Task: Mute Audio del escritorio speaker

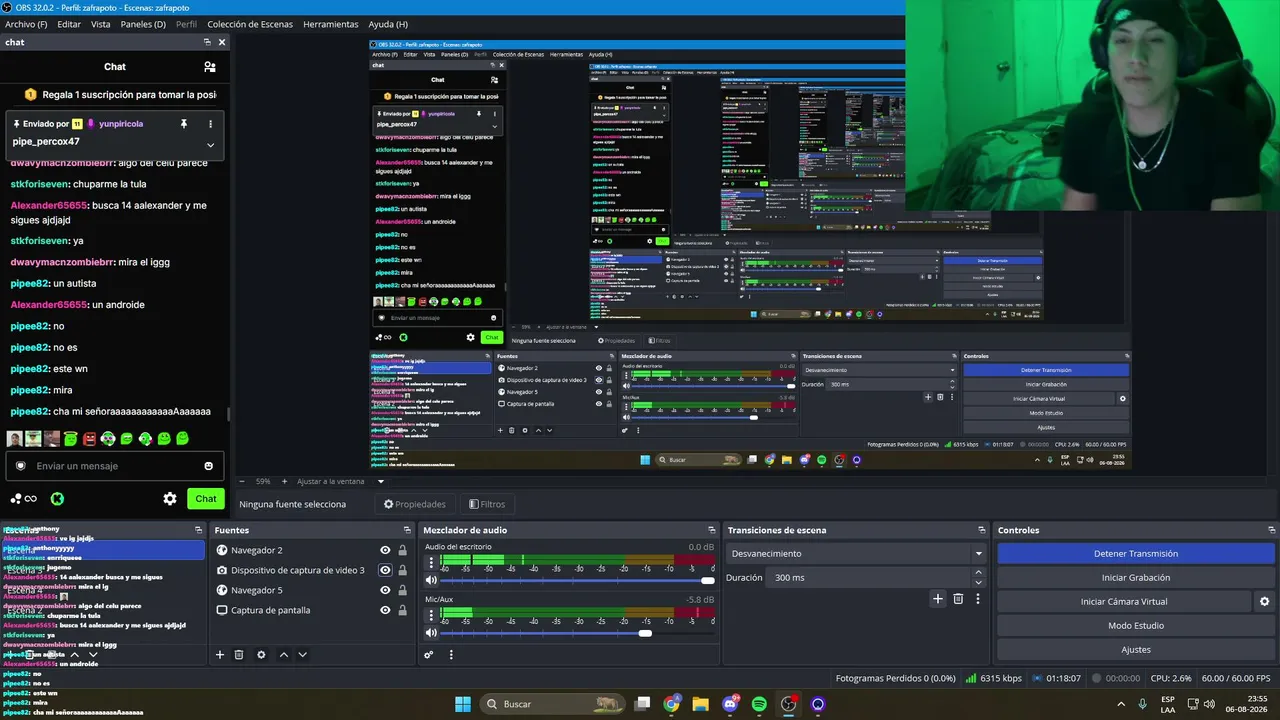Action: click(x=432, y=580)
